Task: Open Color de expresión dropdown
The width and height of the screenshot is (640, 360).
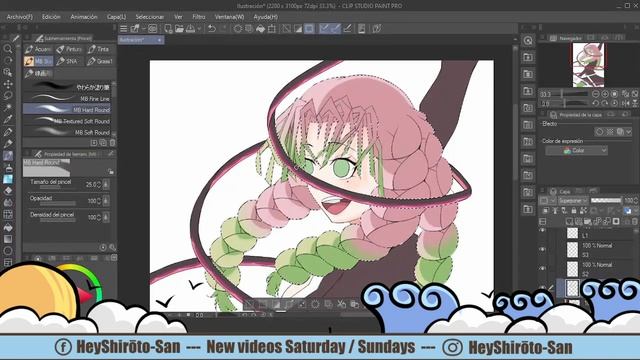Action: coord(576,151)
